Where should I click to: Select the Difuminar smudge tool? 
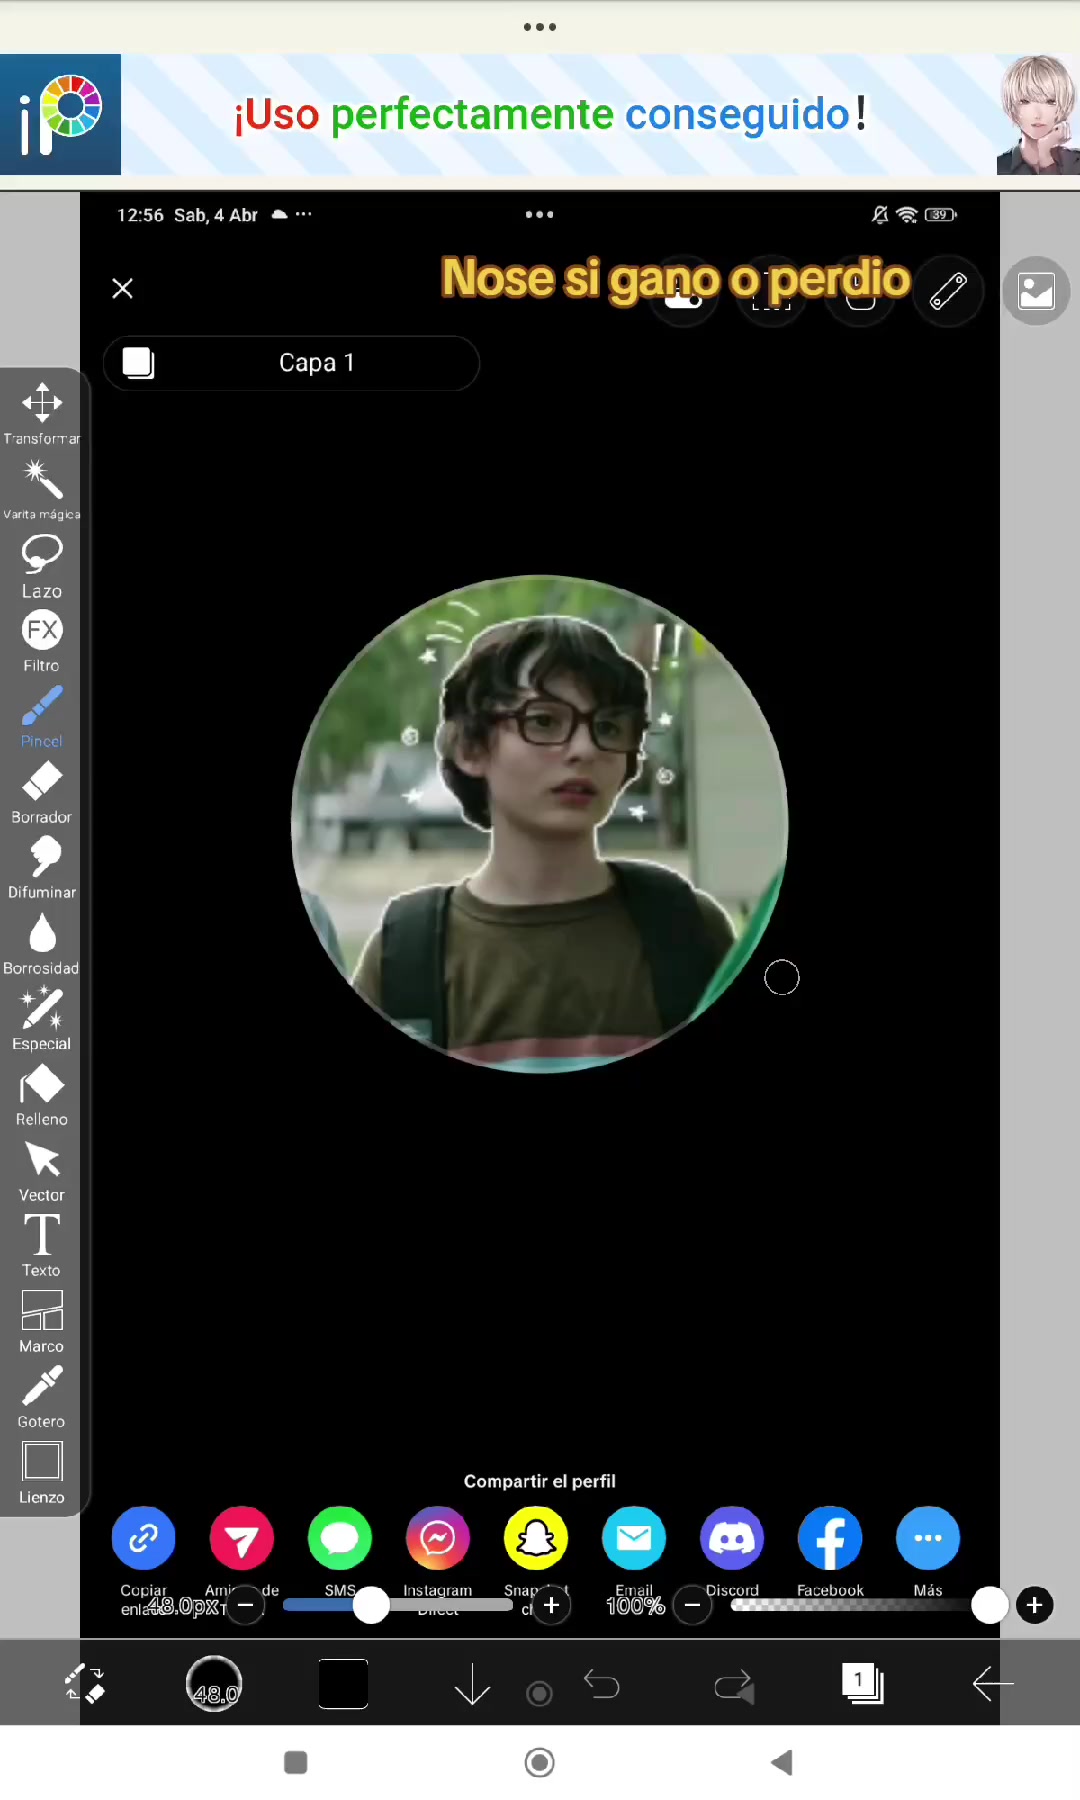pyautogui.click(x=42, y=867)
